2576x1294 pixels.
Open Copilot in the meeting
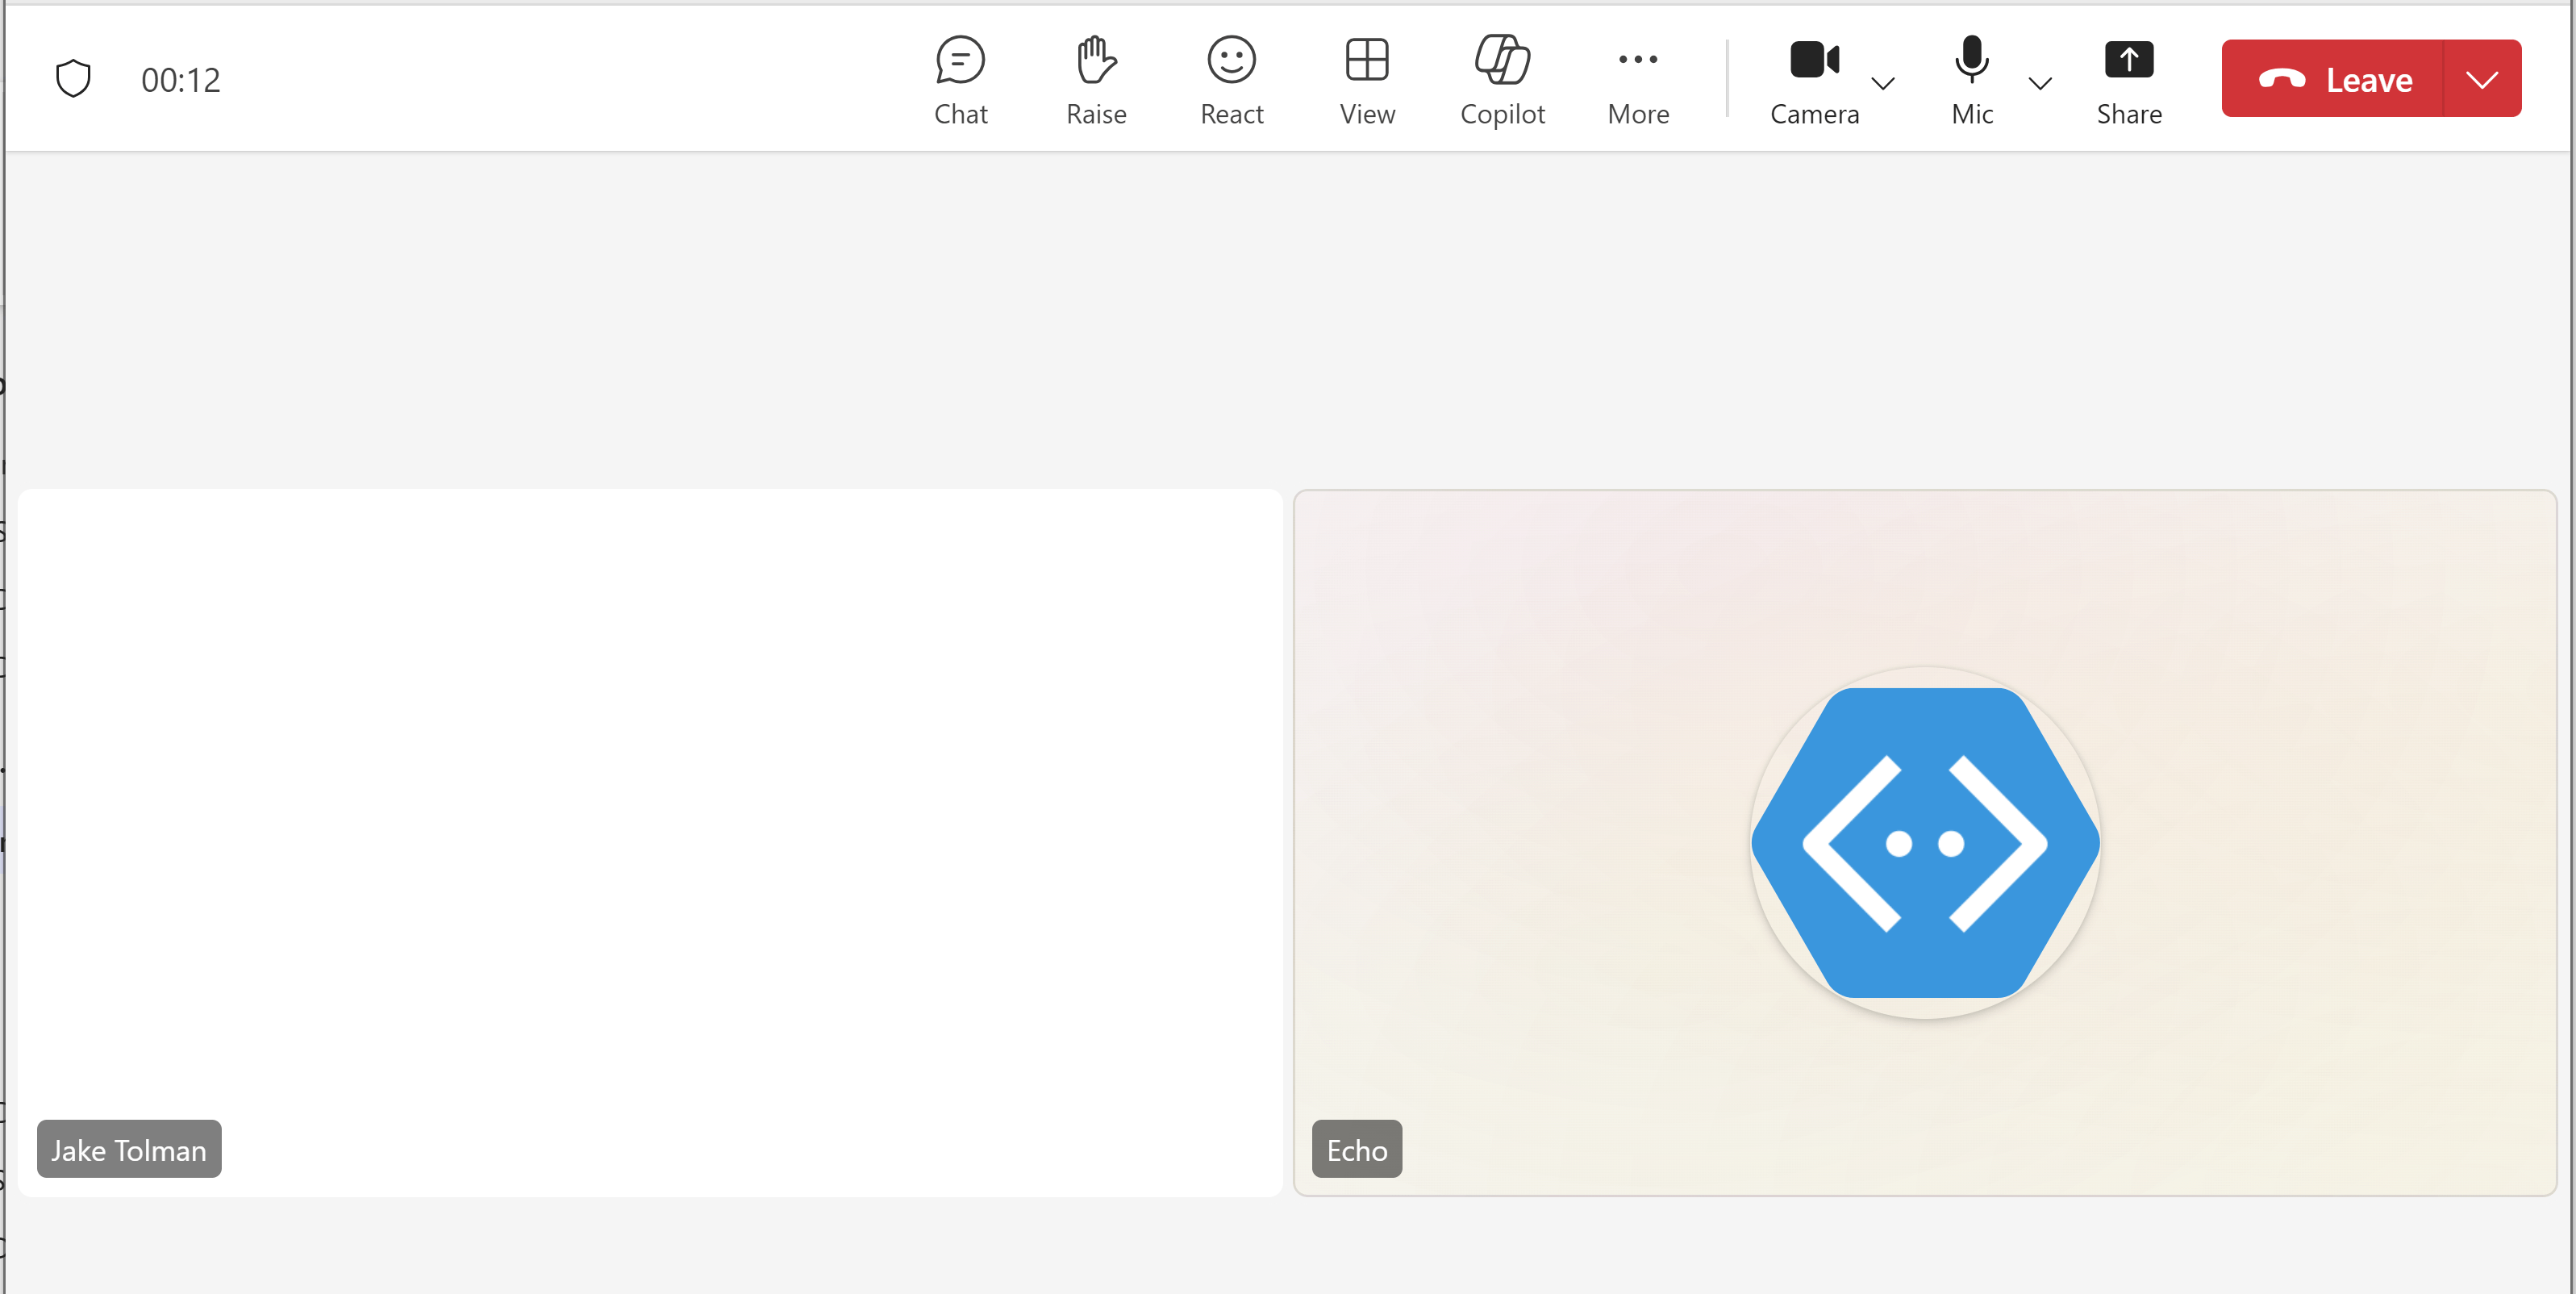point(1502,80)
